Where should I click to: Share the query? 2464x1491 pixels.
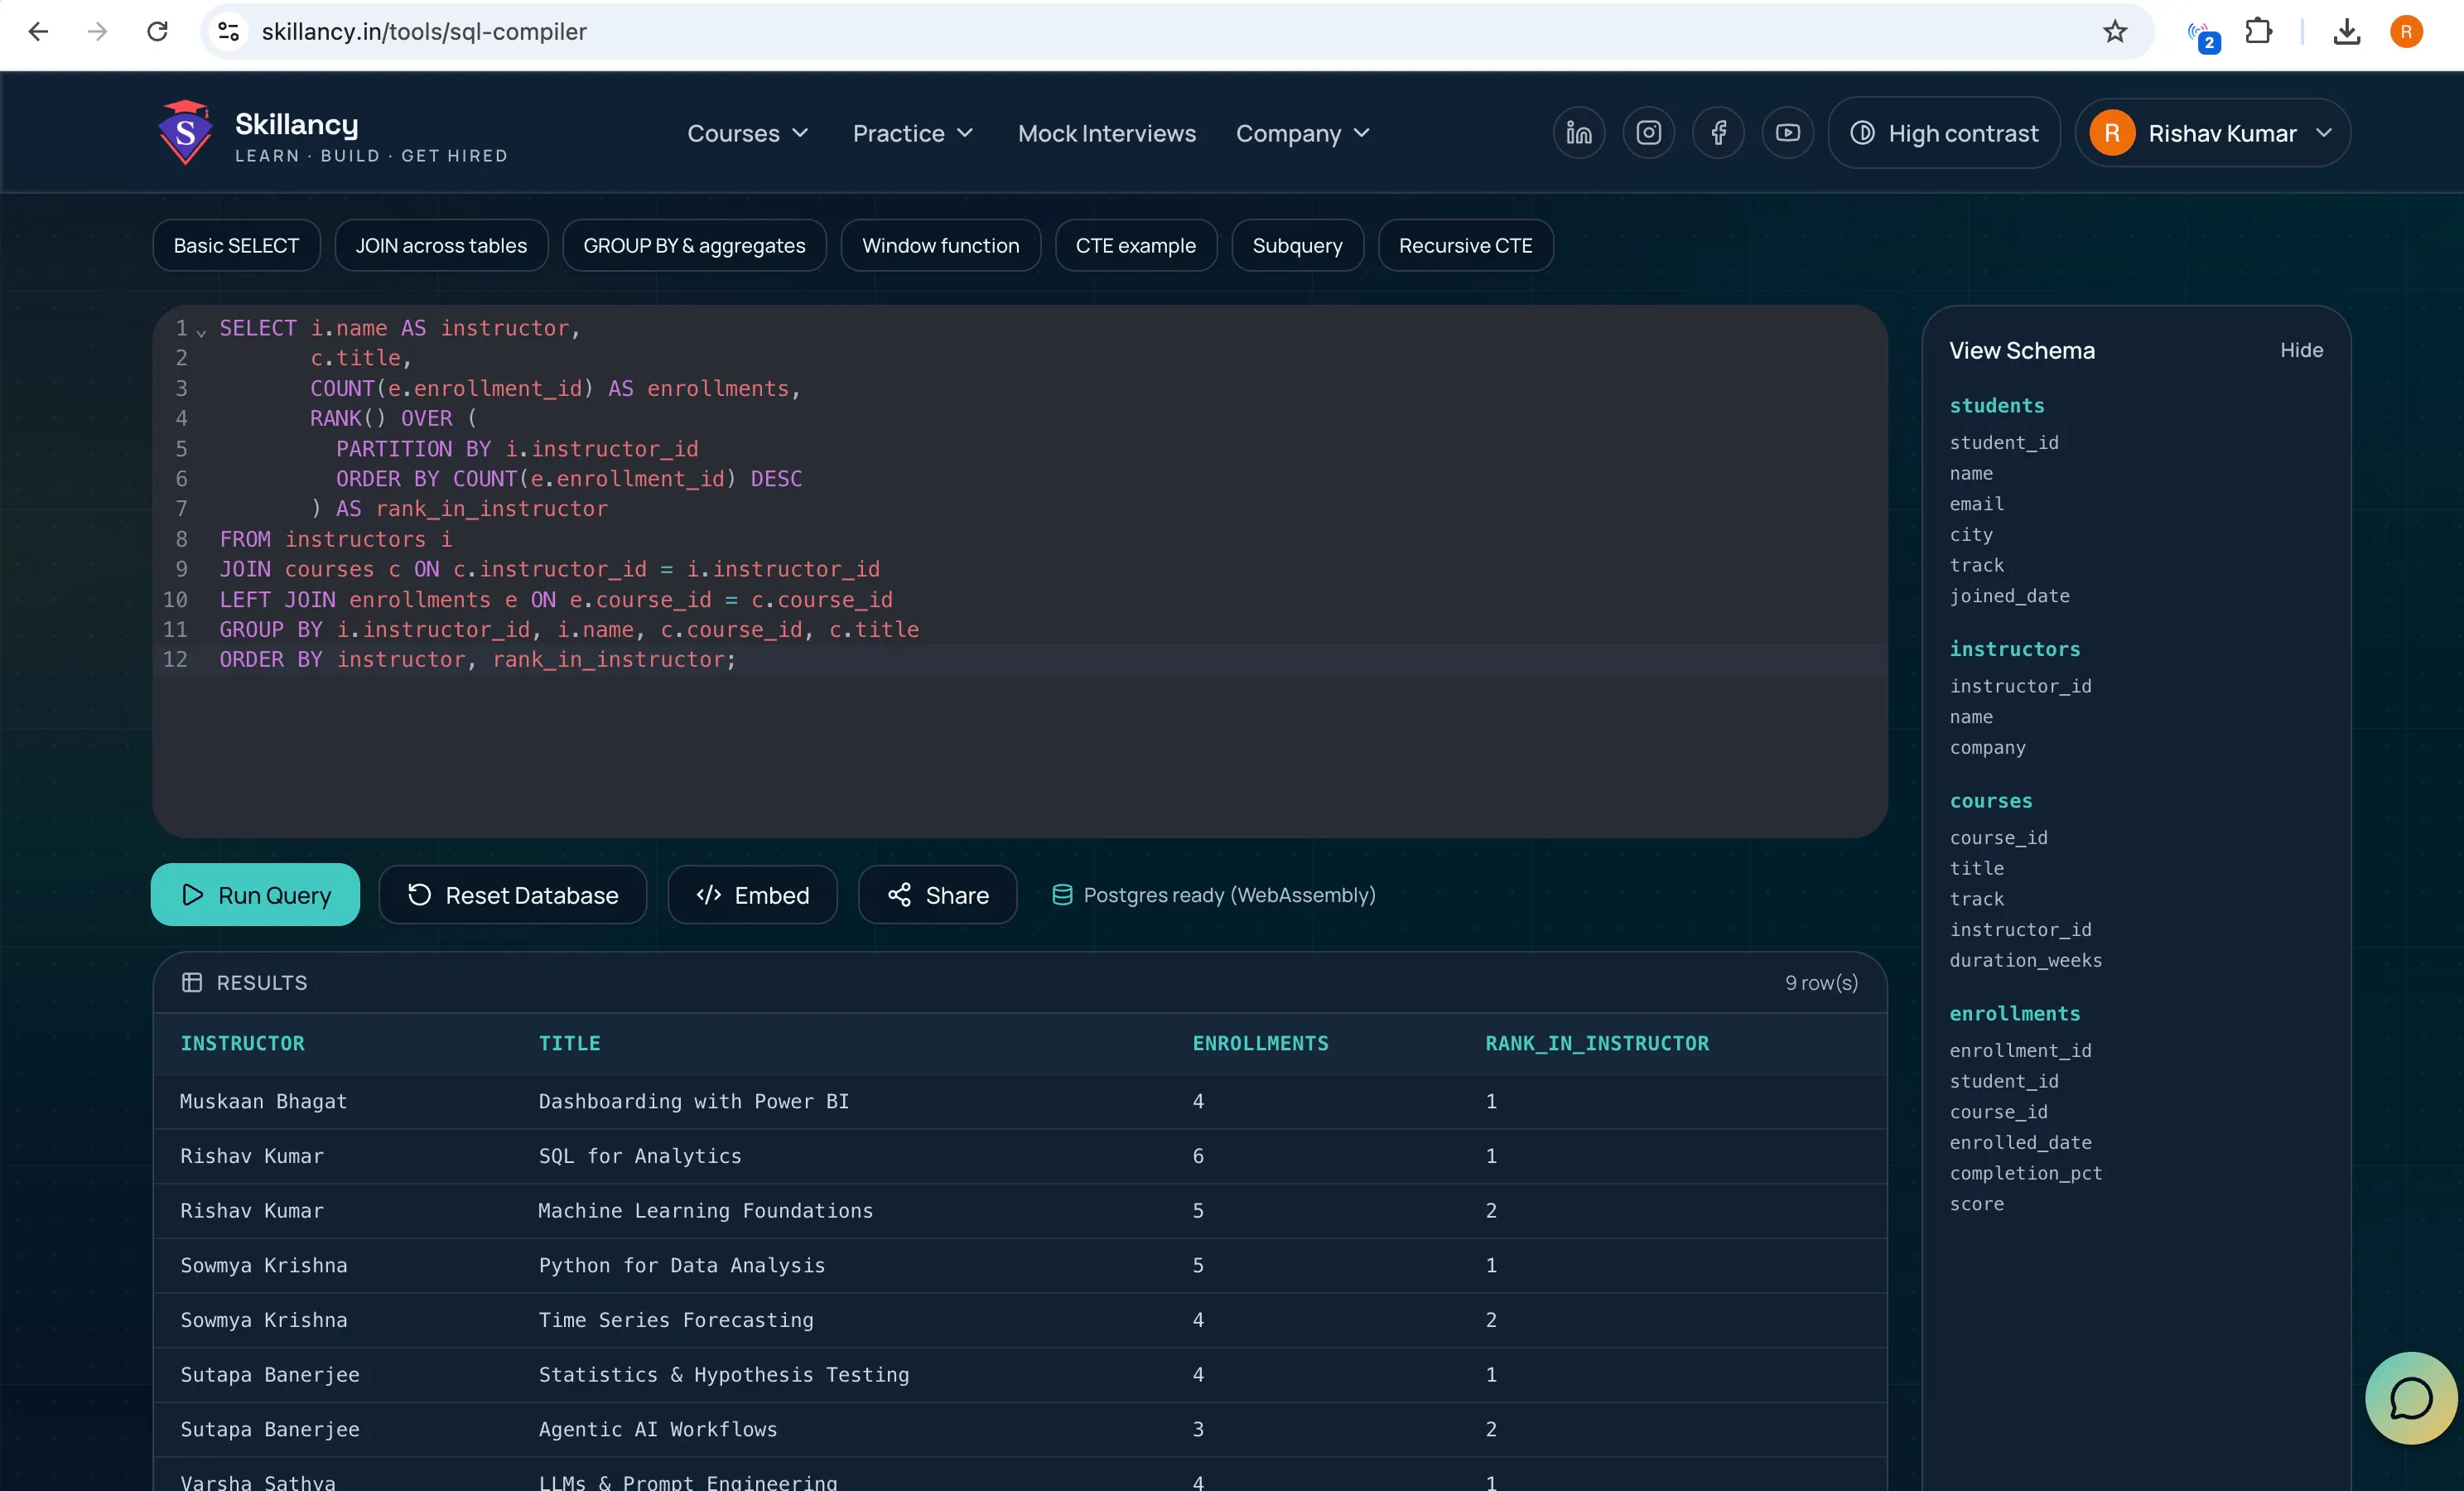tap(937, 895)
